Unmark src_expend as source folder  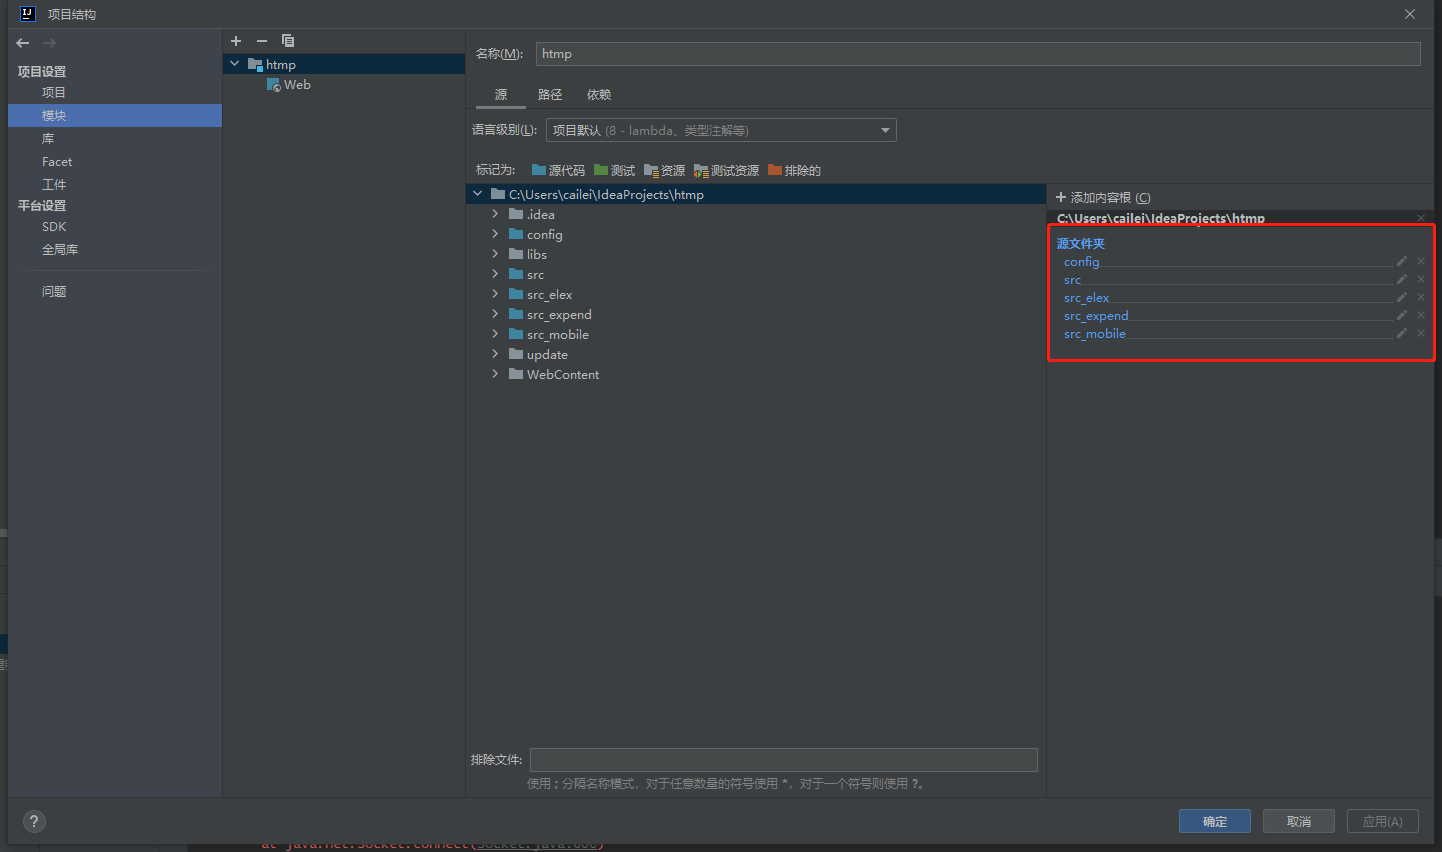pos(1421,316)
